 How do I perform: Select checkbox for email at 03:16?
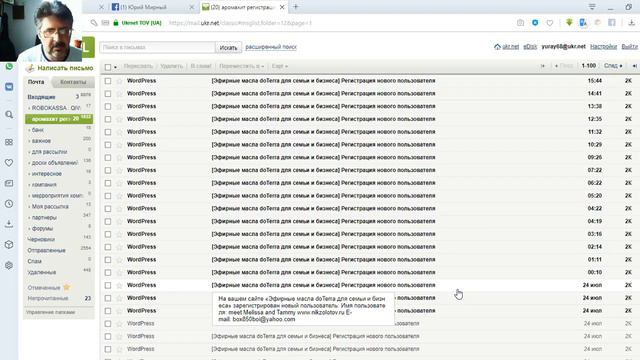click(x=108, y=234)
